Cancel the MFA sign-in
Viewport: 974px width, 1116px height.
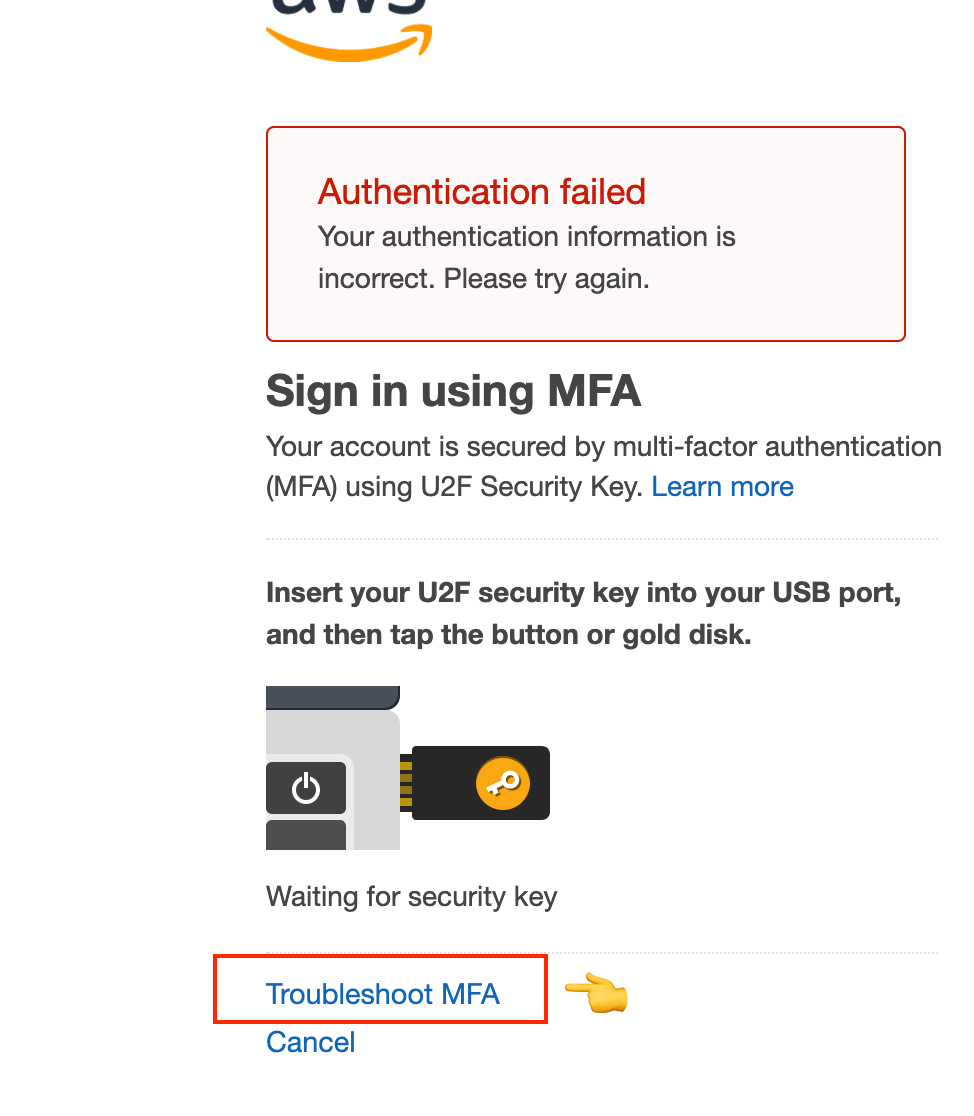[310, 1042]
